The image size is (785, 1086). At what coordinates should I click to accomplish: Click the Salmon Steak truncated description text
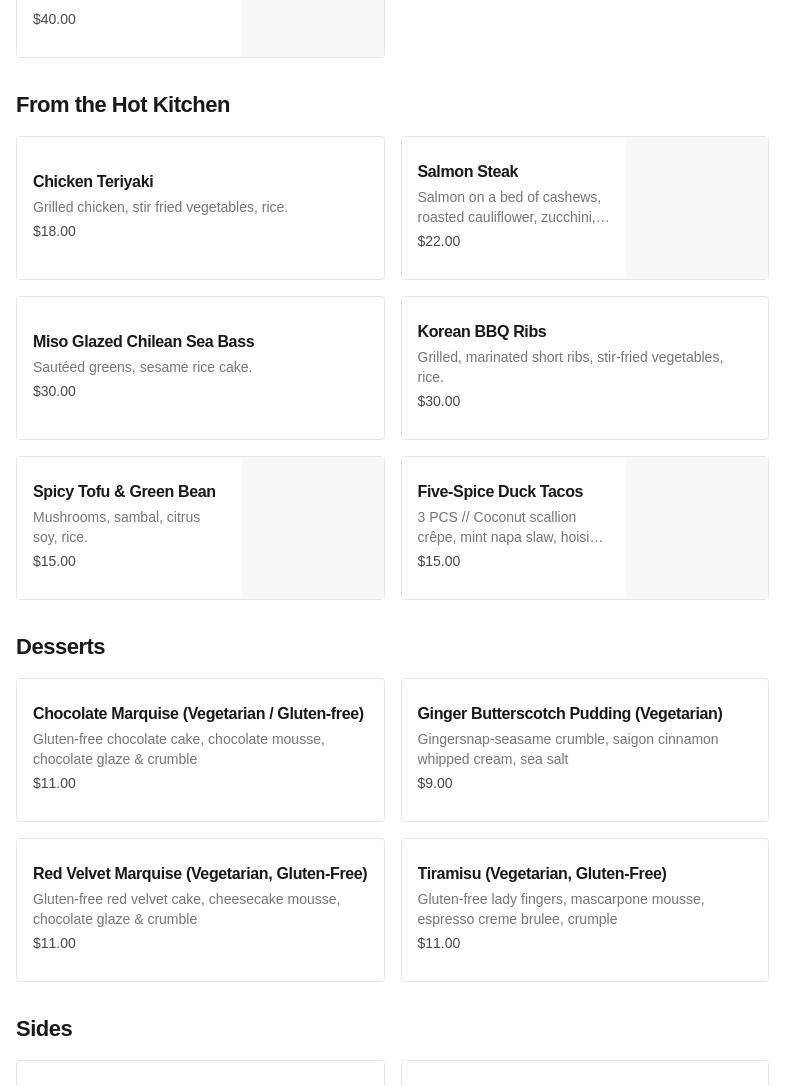(x=512, y=207)
